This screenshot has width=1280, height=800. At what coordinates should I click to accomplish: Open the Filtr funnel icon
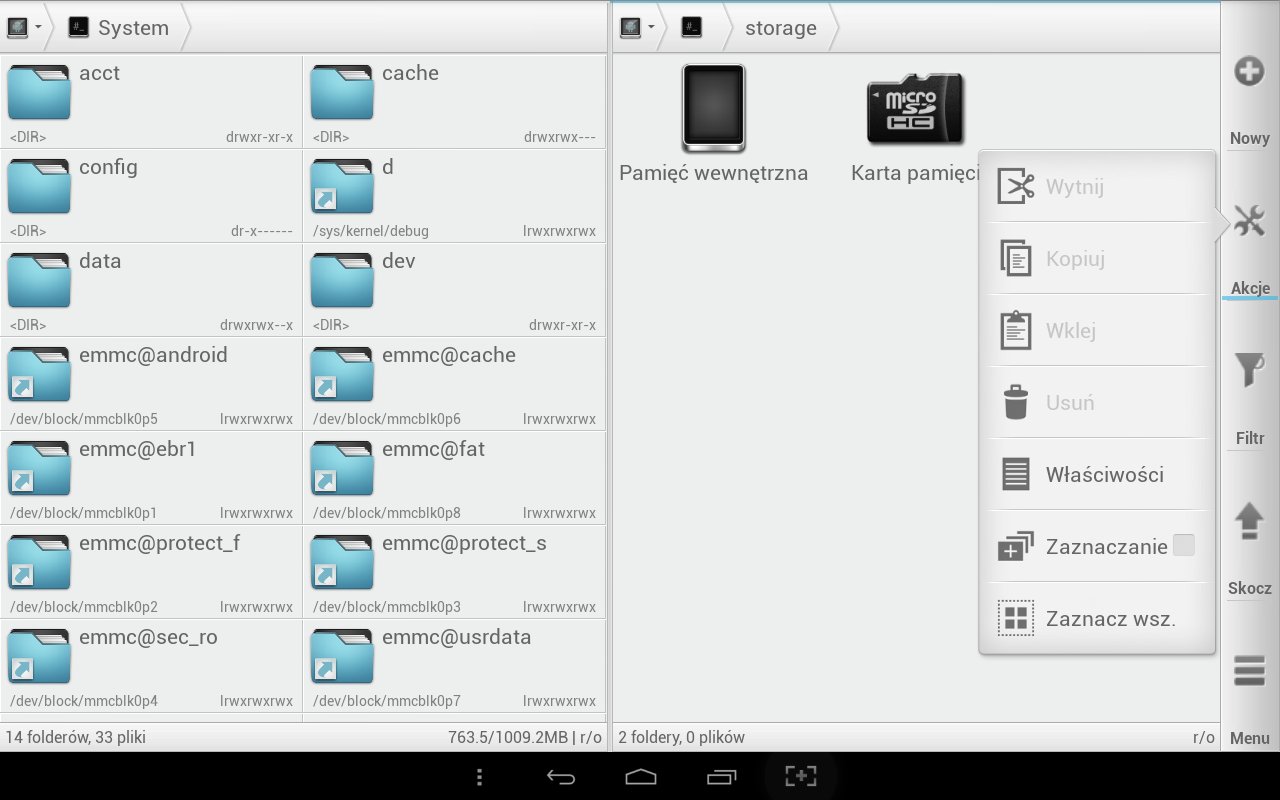click(1249, 370)
